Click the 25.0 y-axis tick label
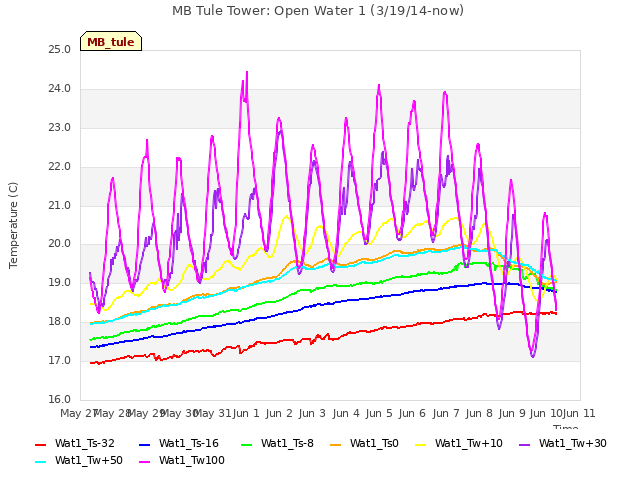Viewport: 640px width, 480px height. click(60, 50)
